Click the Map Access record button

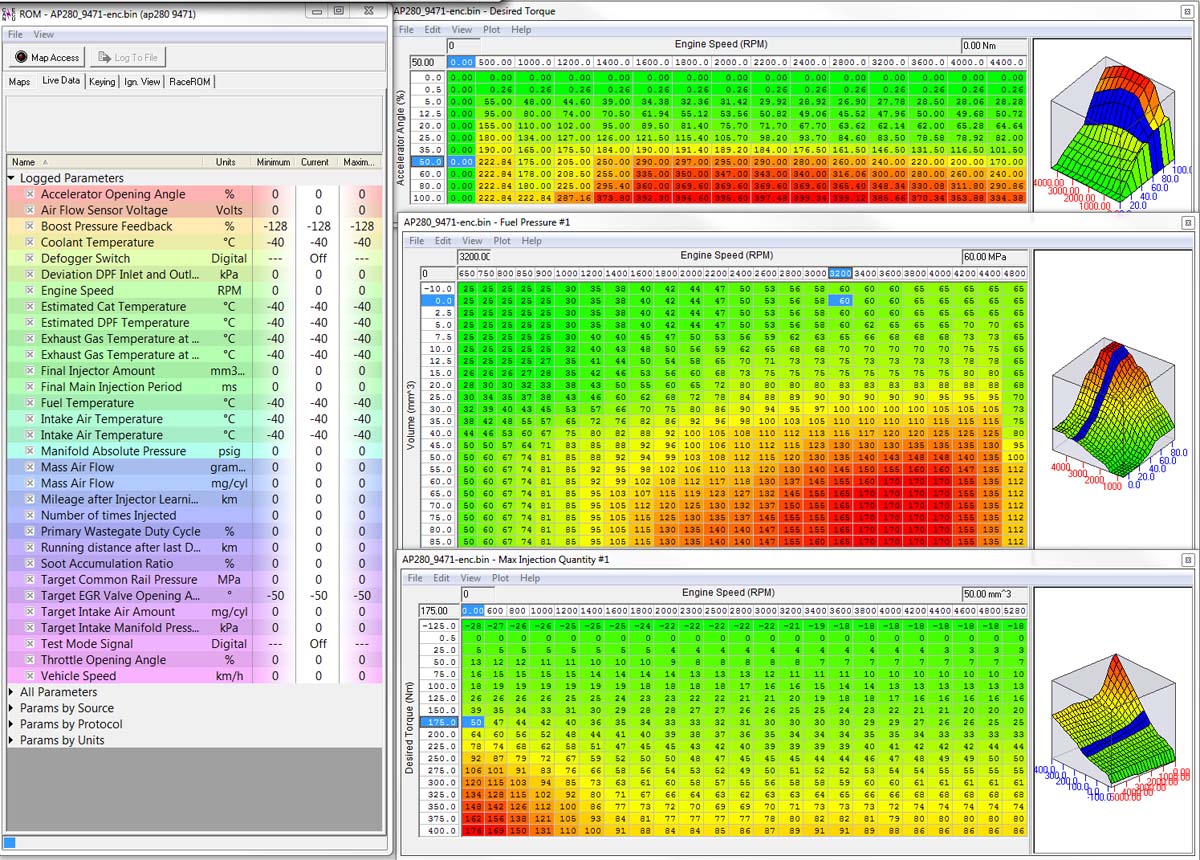click(x=21, y=58)
